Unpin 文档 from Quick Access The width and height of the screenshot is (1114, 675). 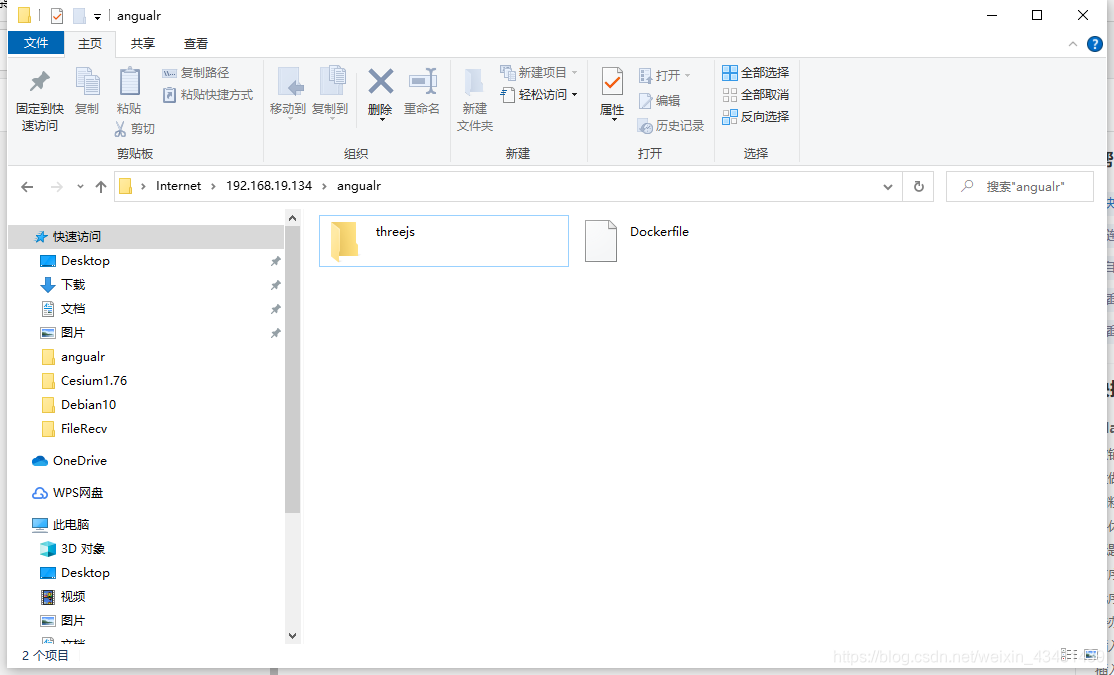(x=277, y=308)
